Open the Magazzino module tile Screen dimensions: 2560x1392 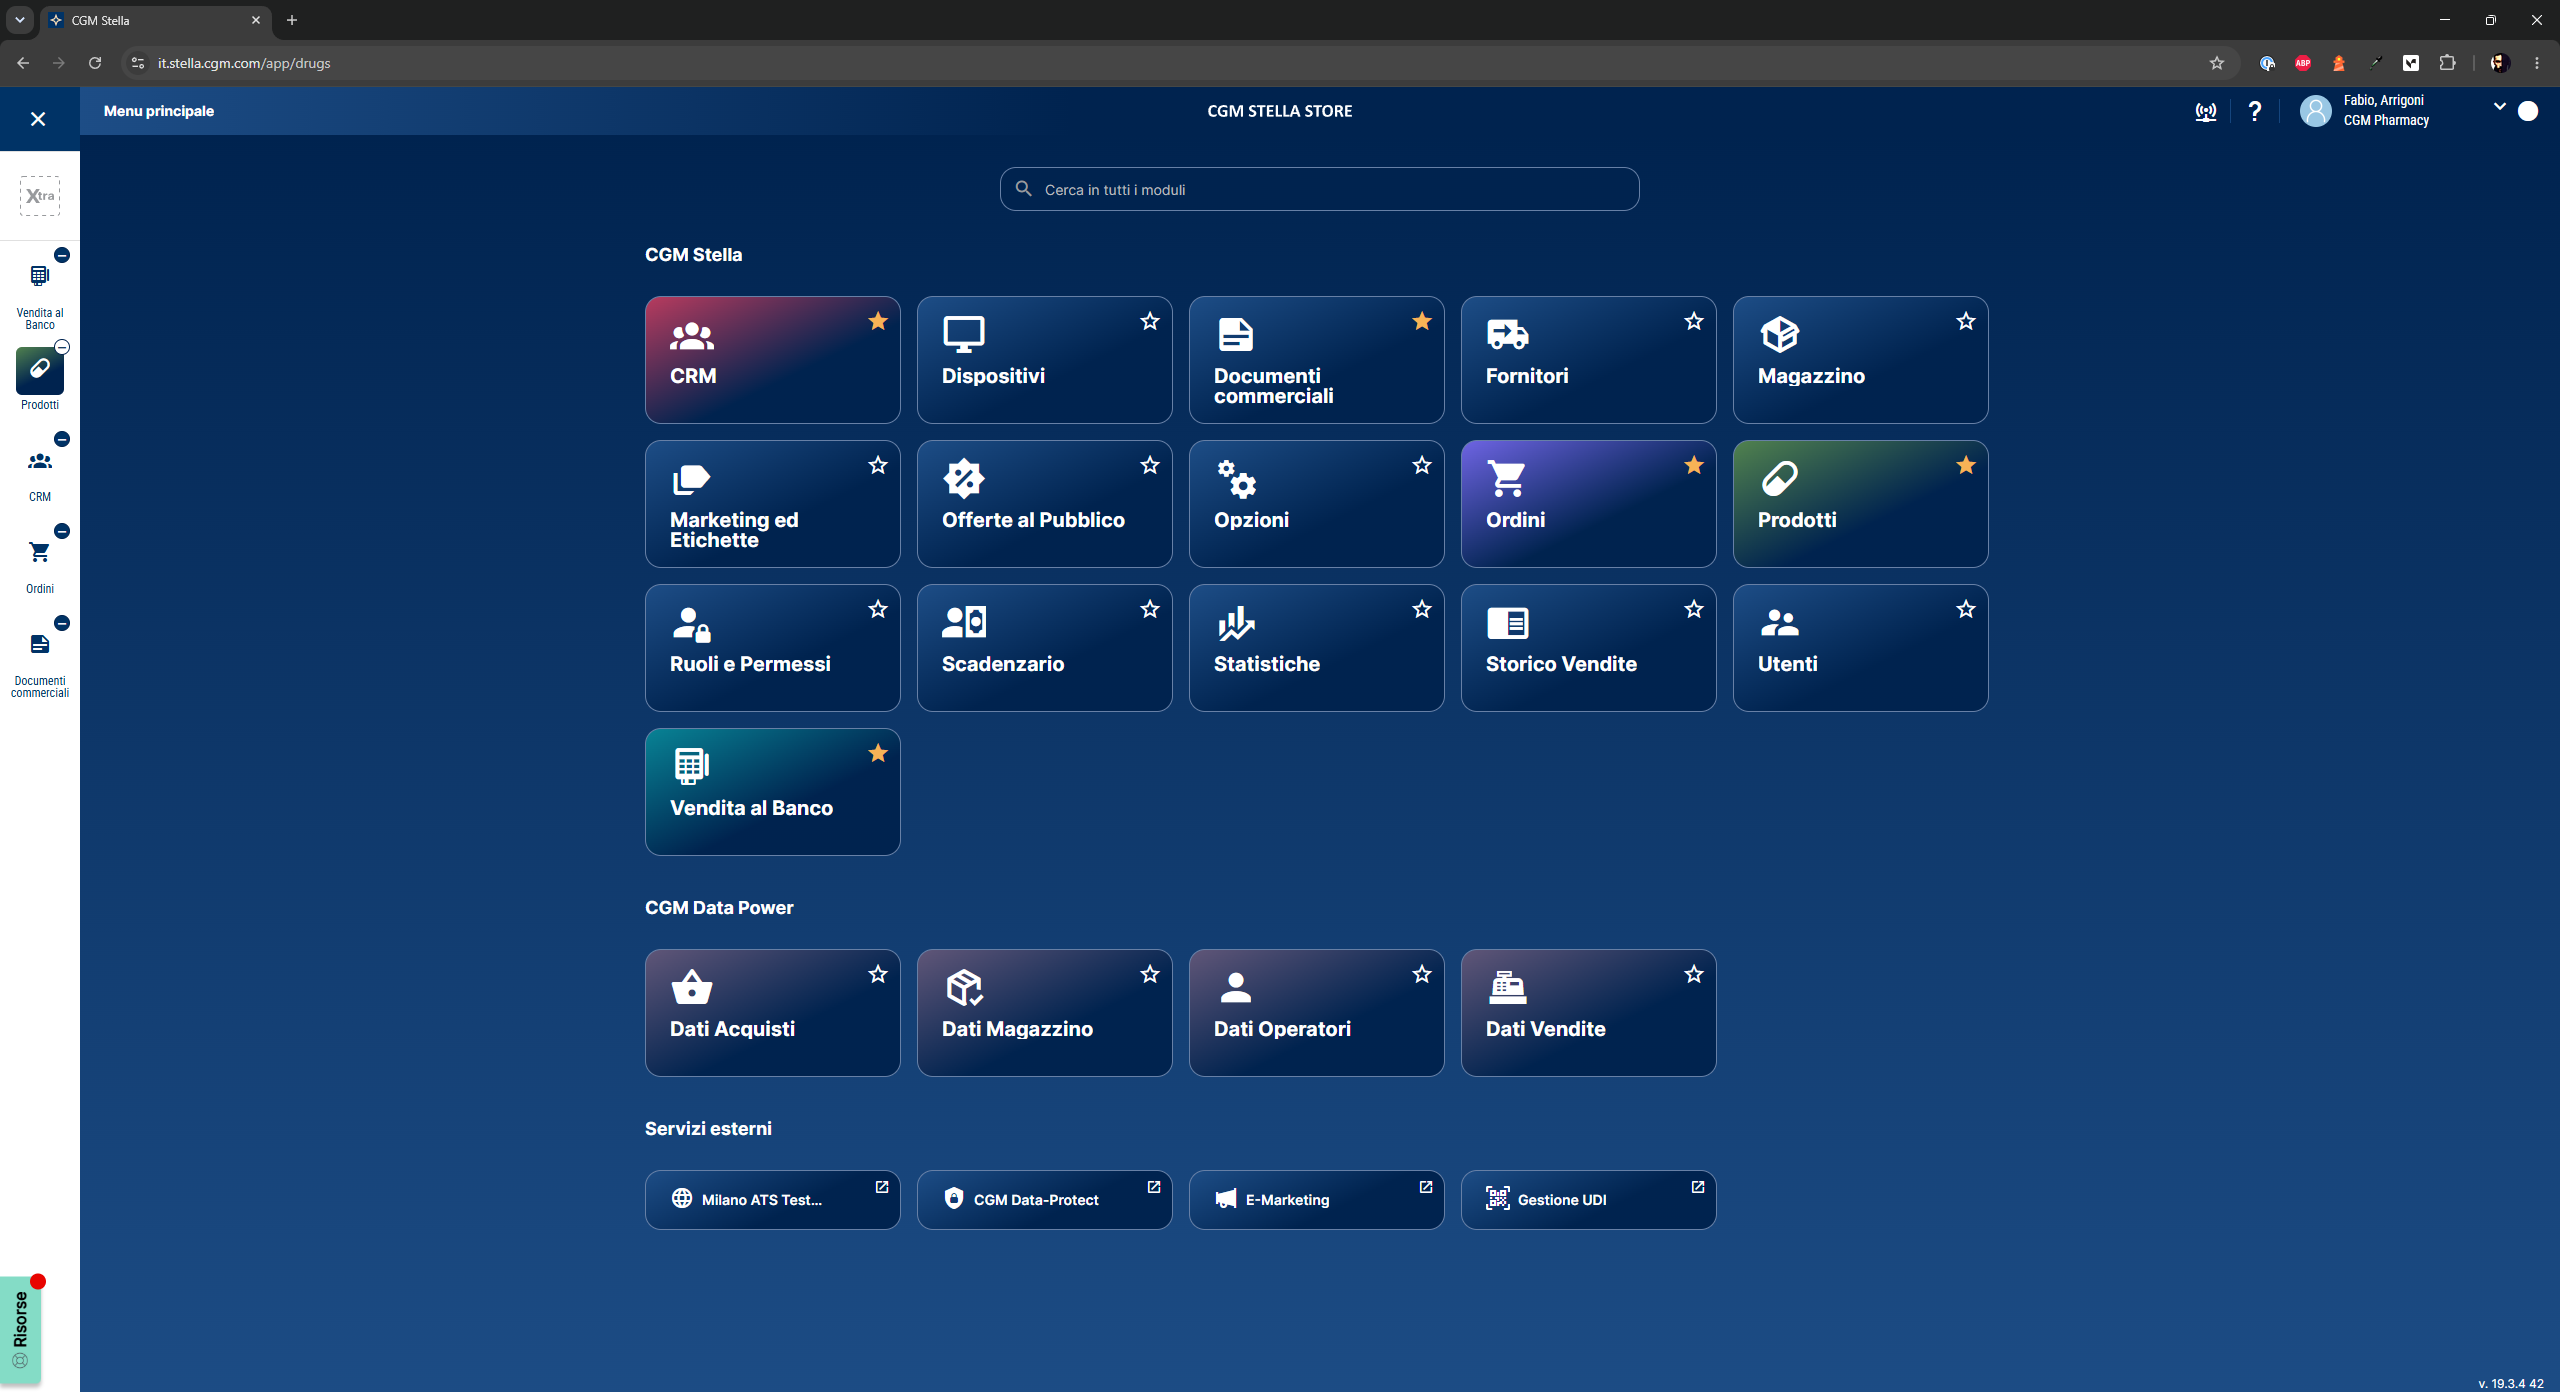pyautogui.click(x=1860, y=359)
